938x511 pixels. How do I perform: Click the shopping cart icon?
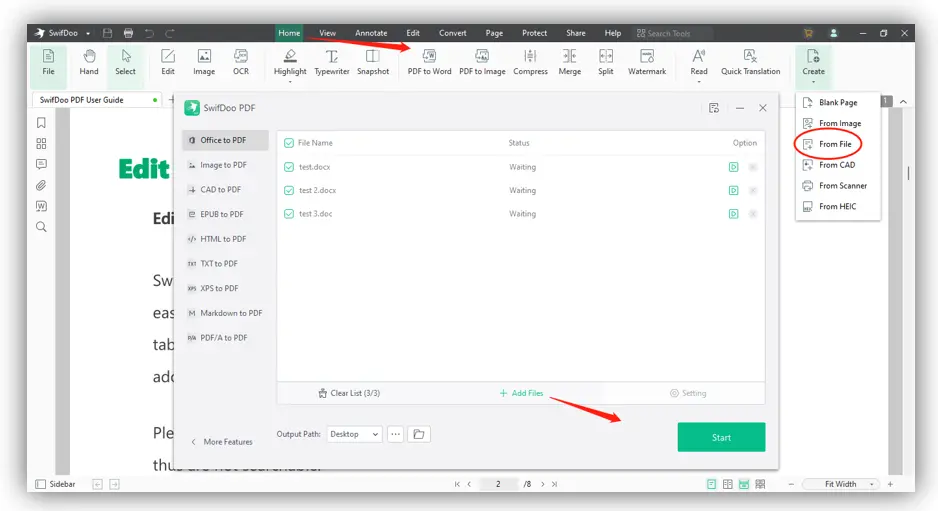(x=809, y=33)
